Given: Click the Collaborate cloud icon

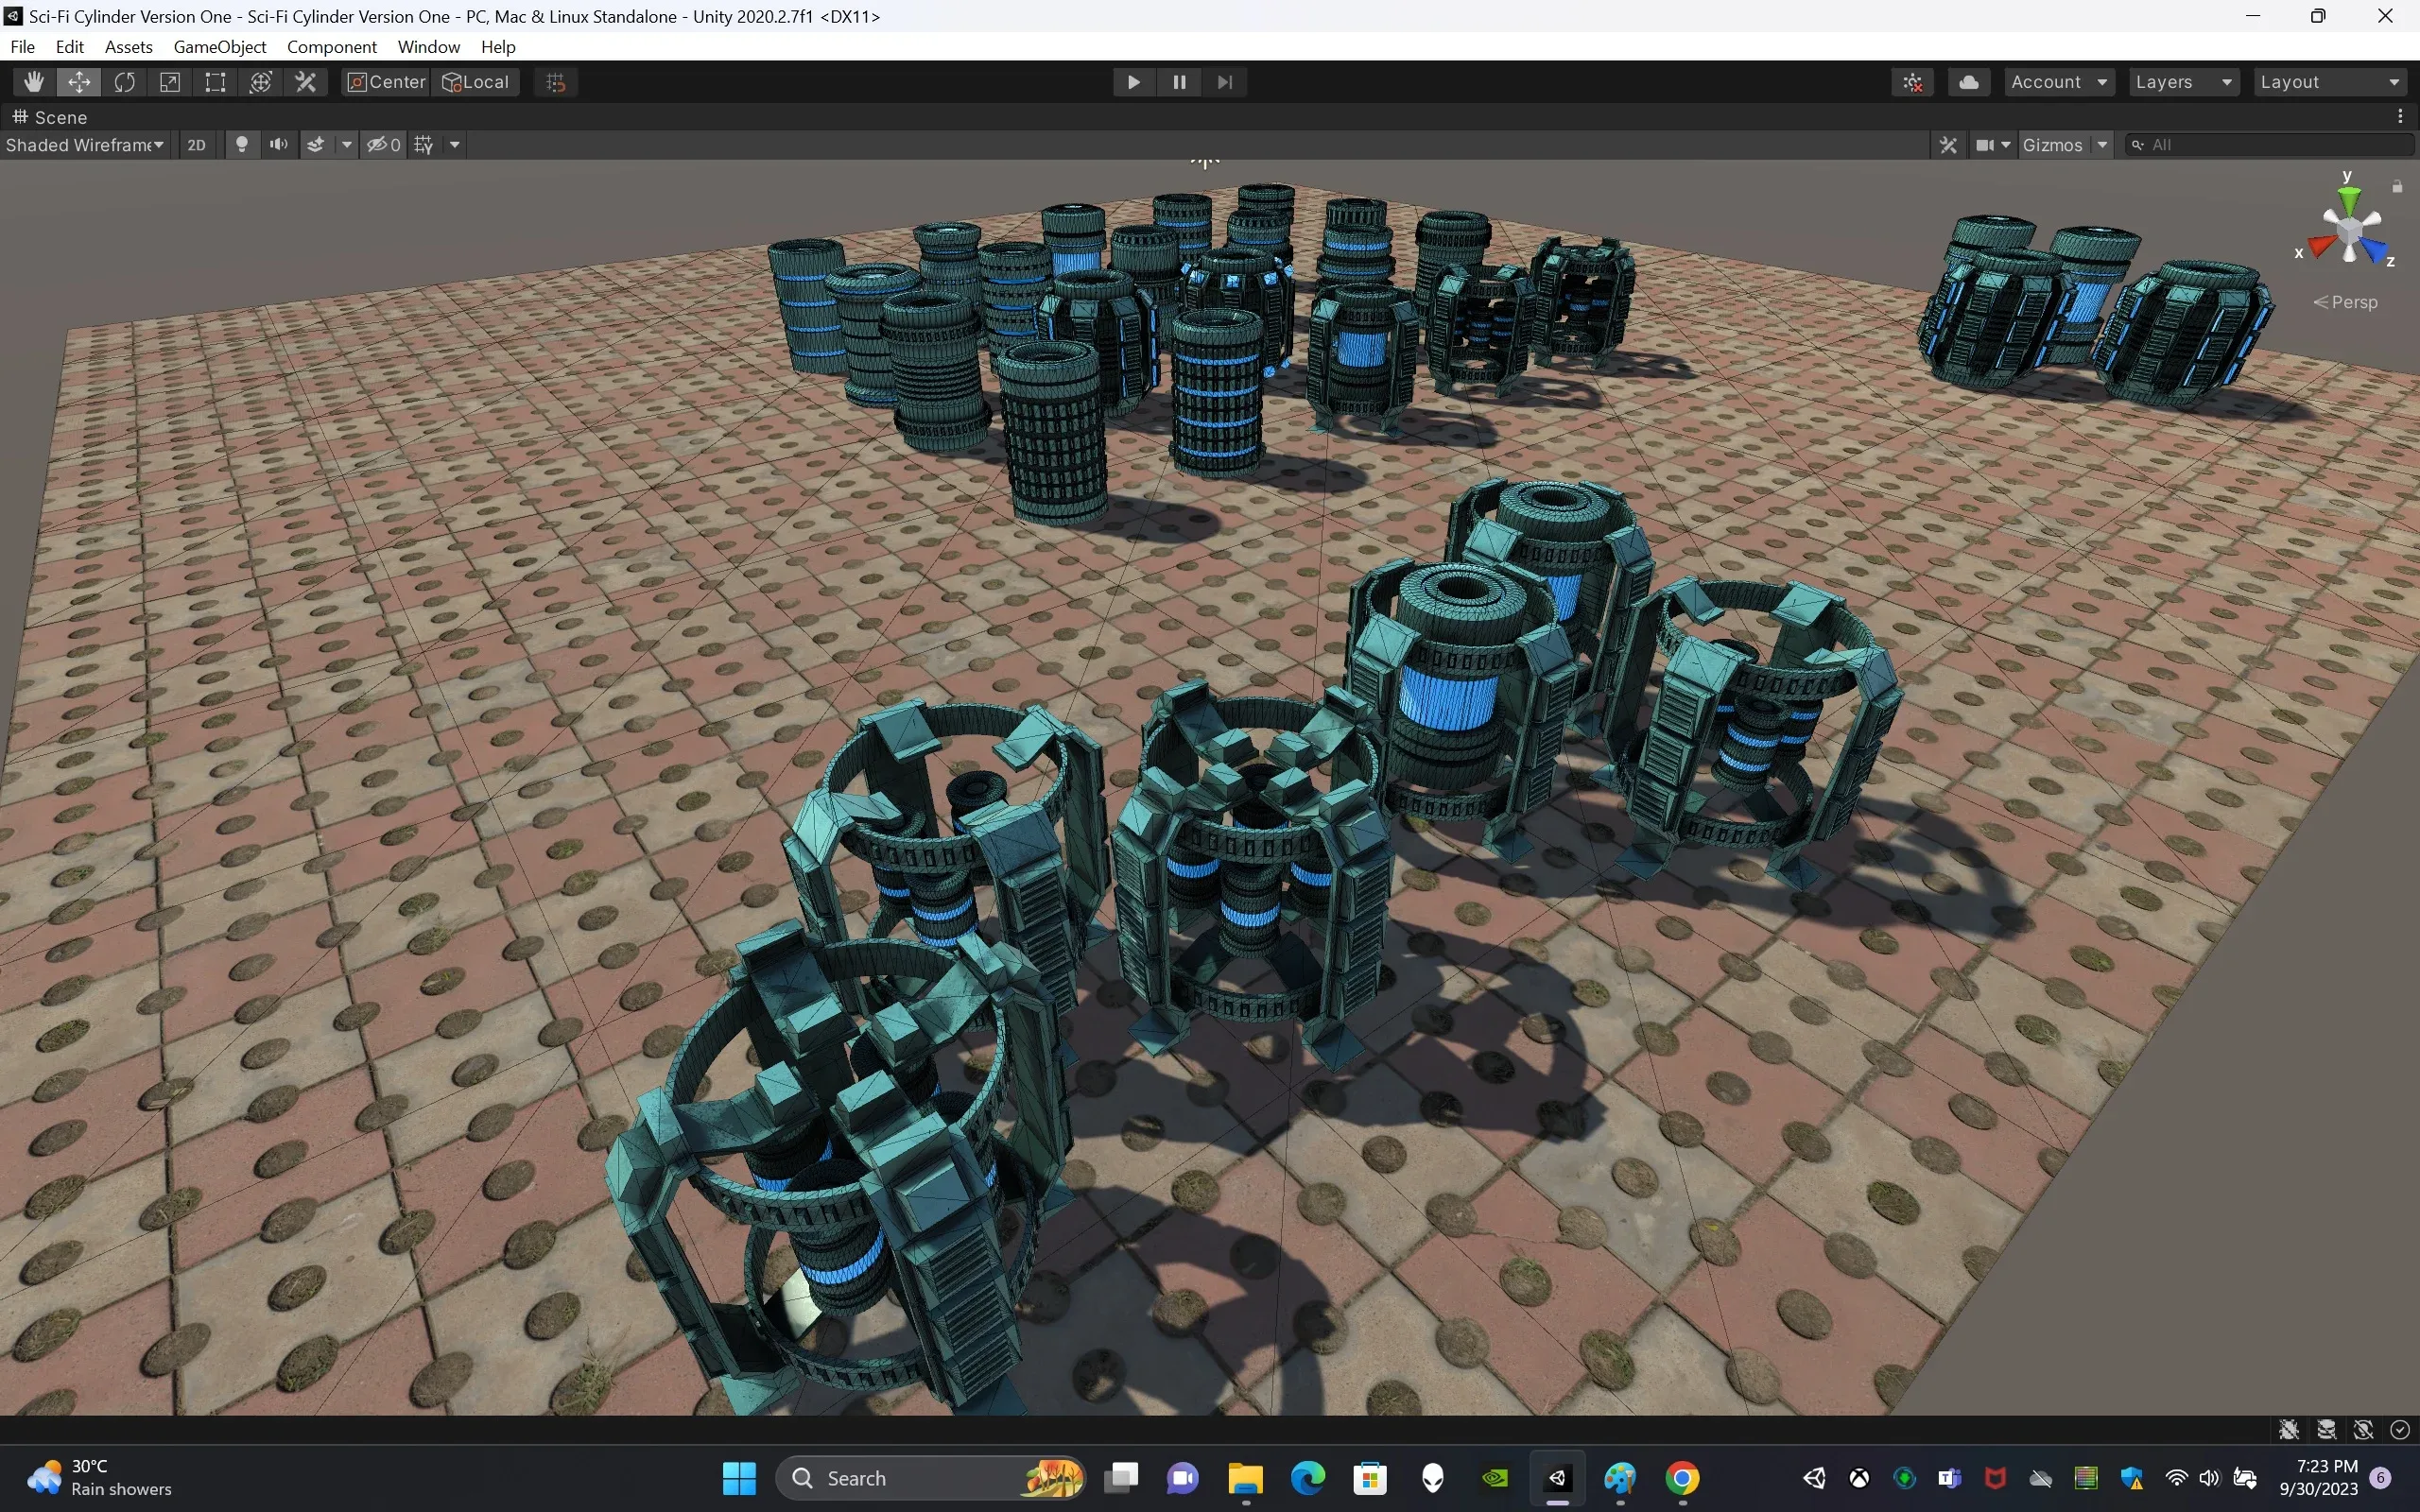Looking at the screenshot, I should coord(1969,82).
